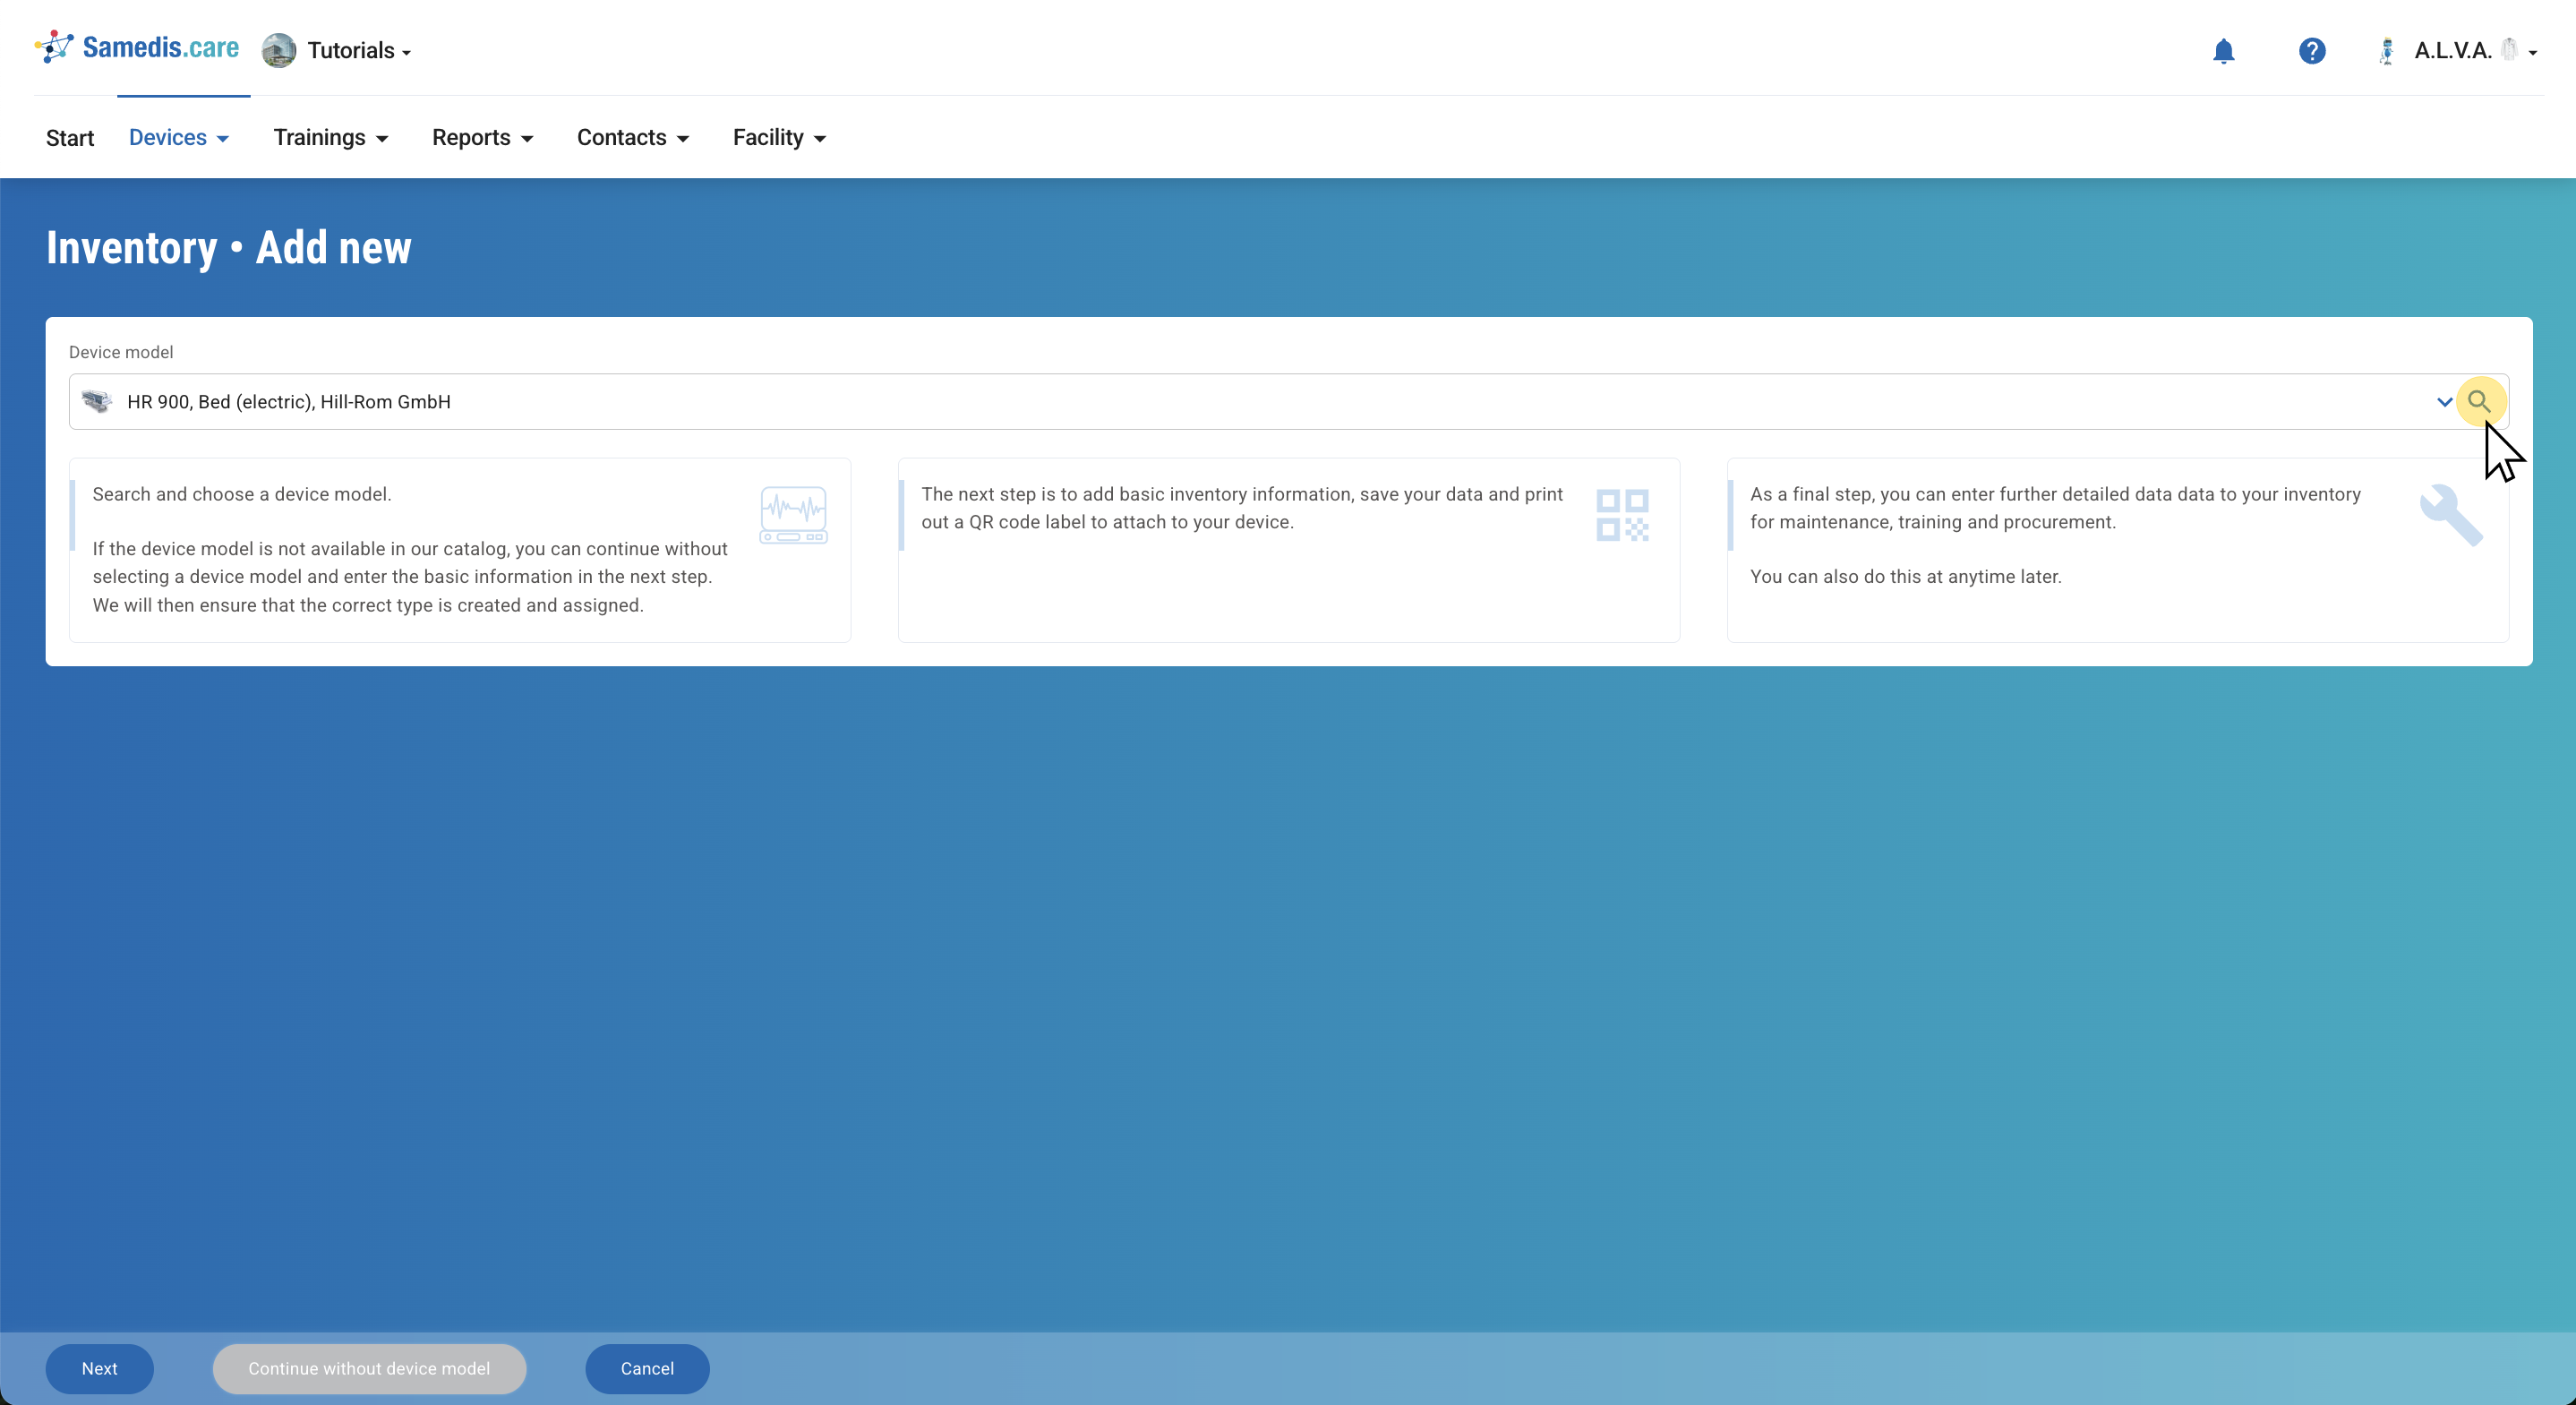Viewport: 2576px width, 1405px height.
Task: Click the A.L.V.A. robot avatar icon
Action: click(x=2387, y=51)
